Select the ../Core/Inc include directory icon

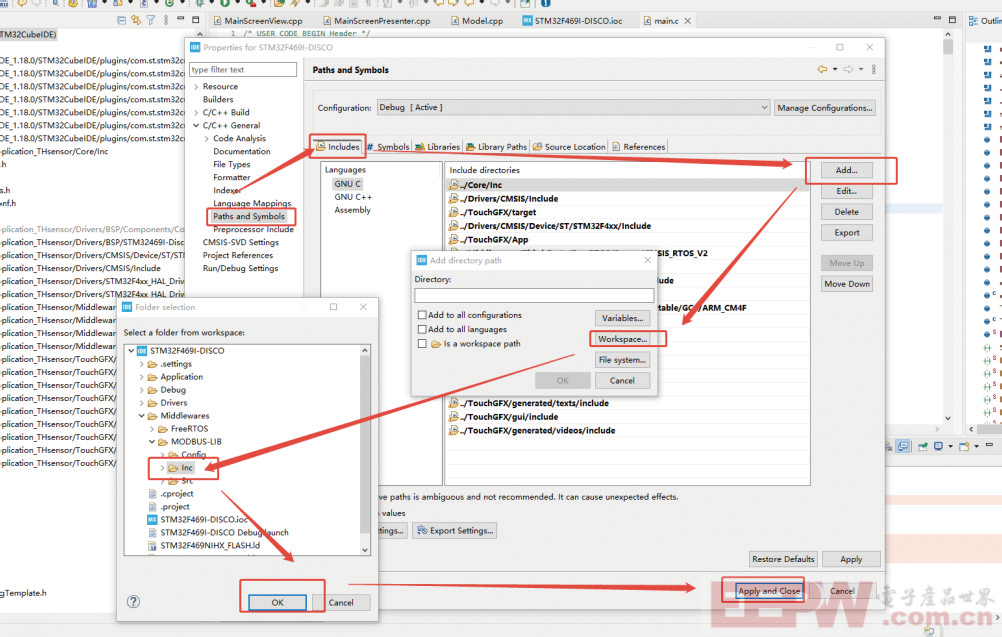[453, 185]
